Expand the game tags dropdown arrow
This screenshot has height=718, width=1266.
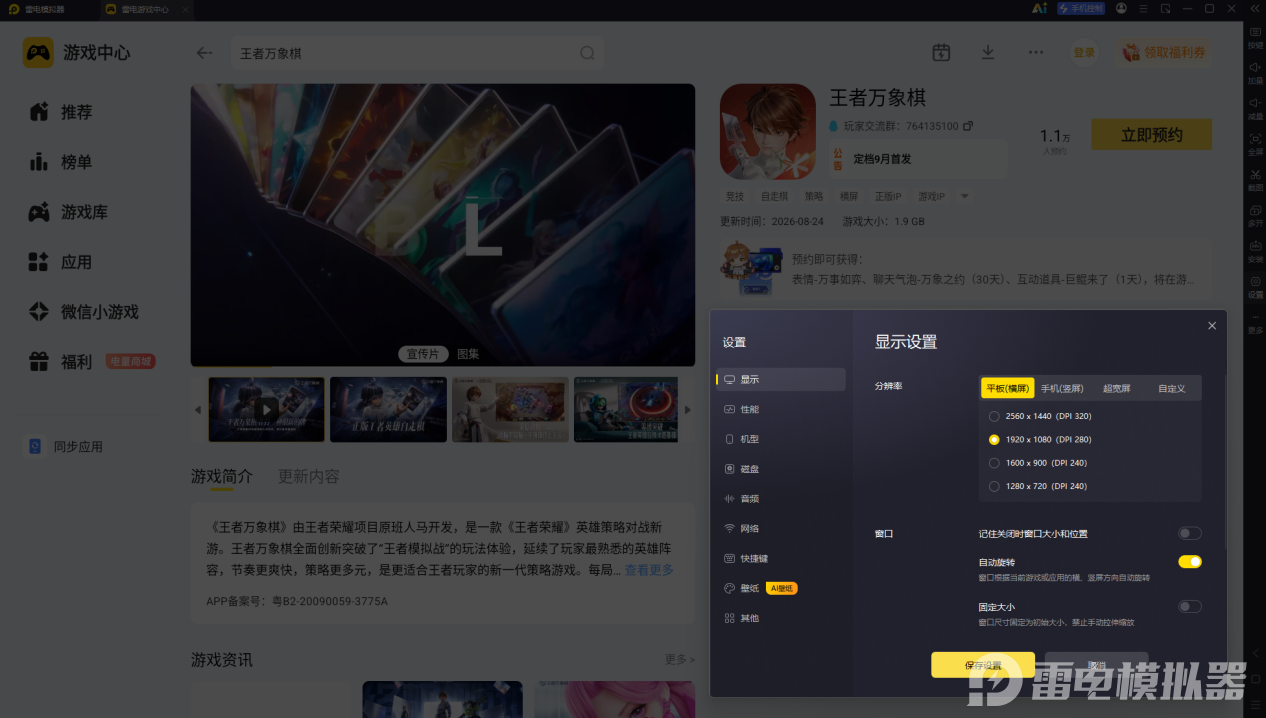[x=965, y=197]
